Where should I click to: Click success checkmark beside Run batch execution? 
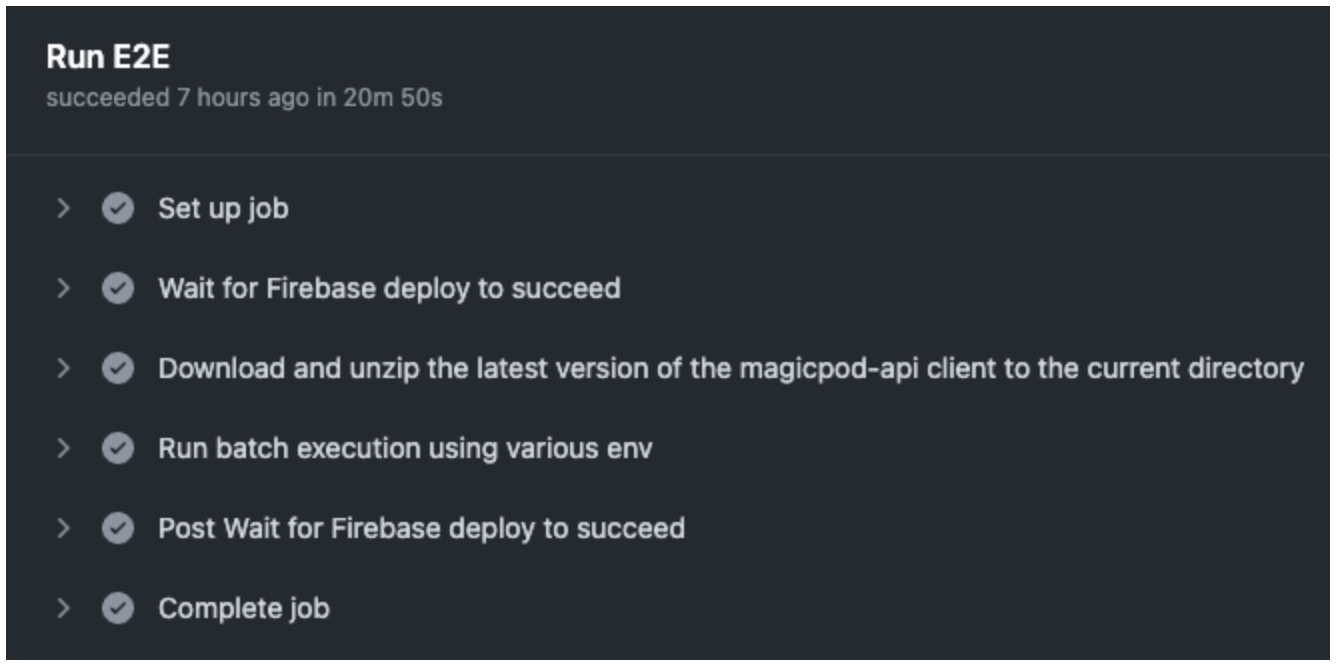coord(118,448)
